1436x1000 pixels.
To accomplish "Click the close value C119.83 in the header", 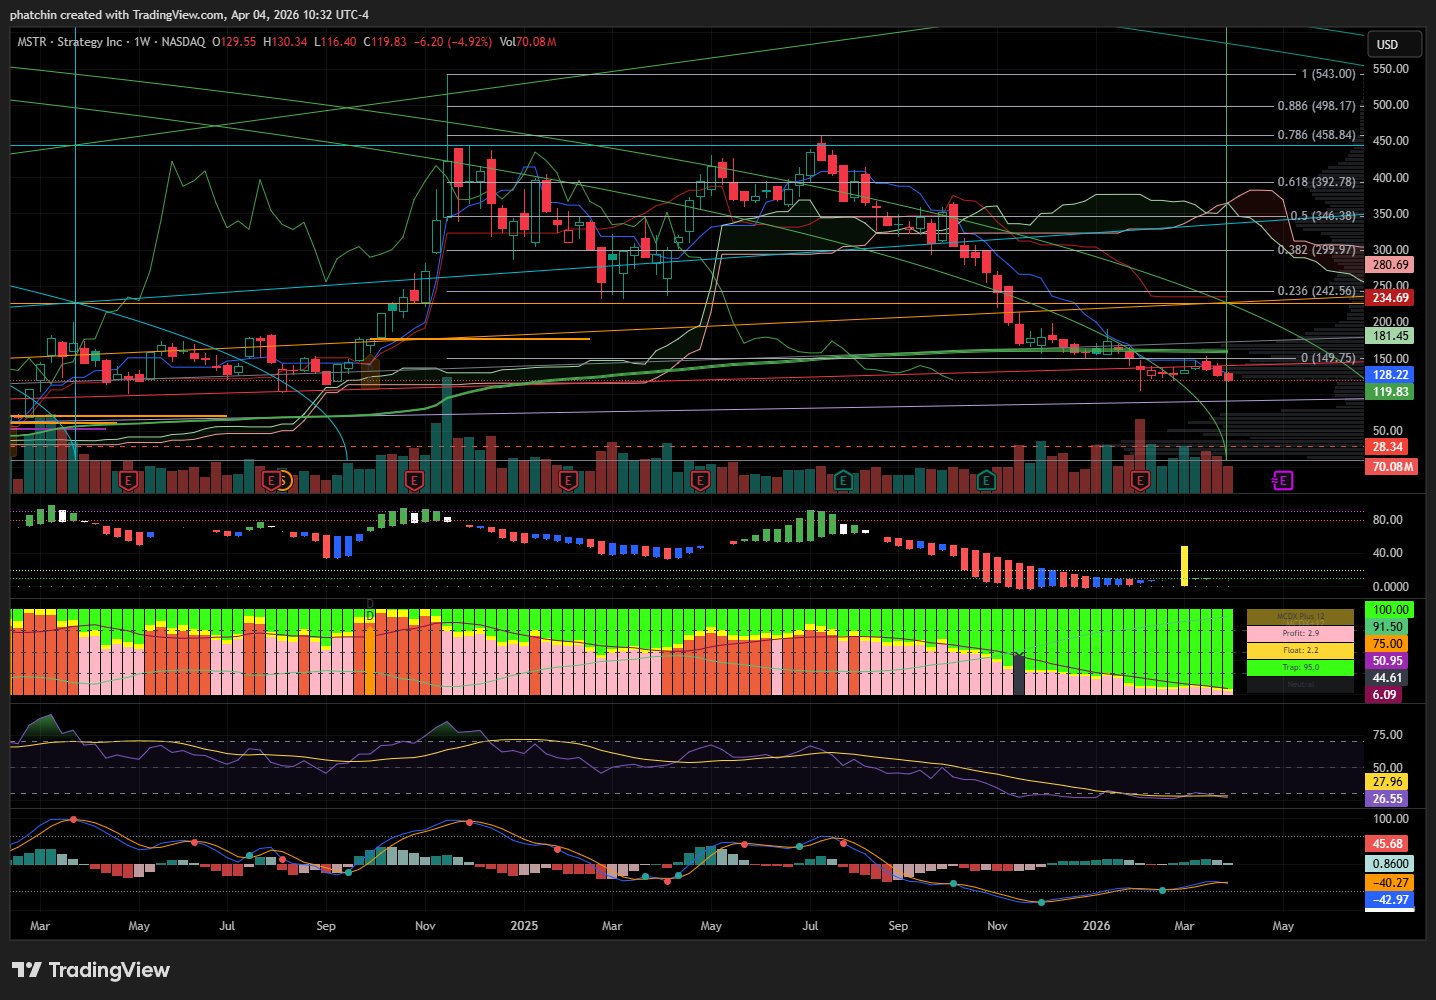I will click(x=384, y=42).
